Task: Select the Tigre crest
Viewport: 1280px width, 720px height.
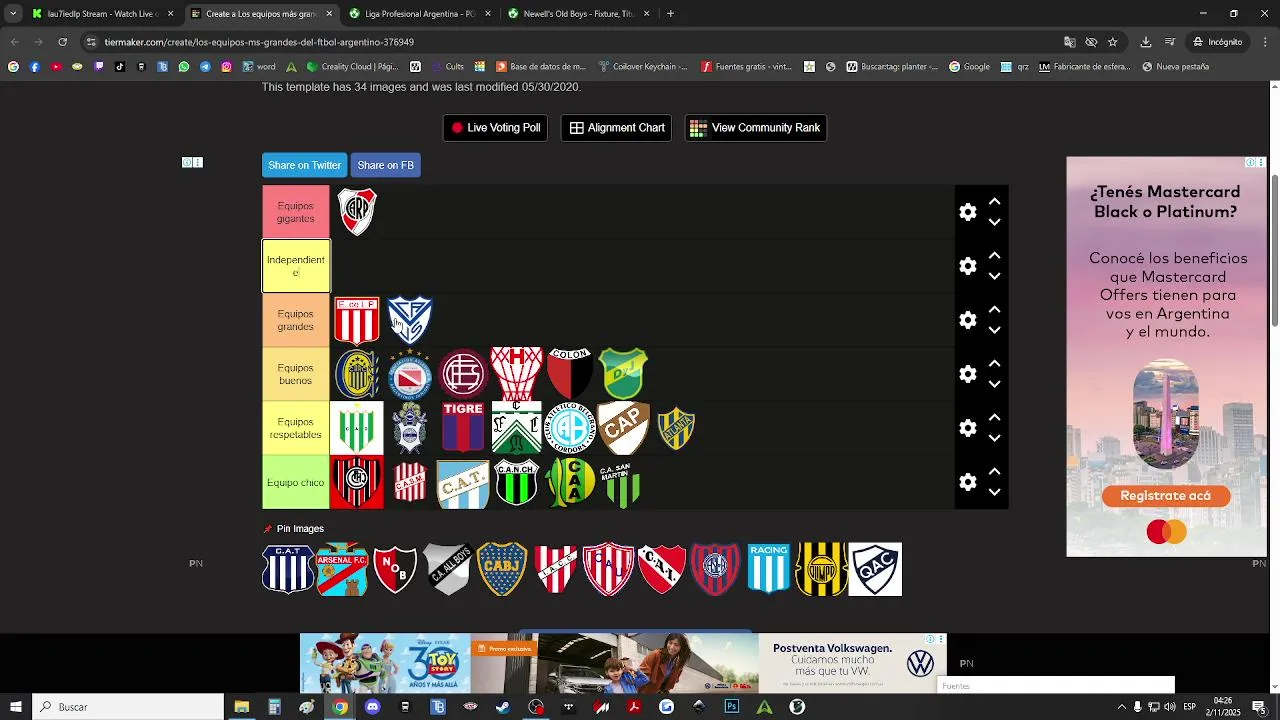Action: point(463,428)
